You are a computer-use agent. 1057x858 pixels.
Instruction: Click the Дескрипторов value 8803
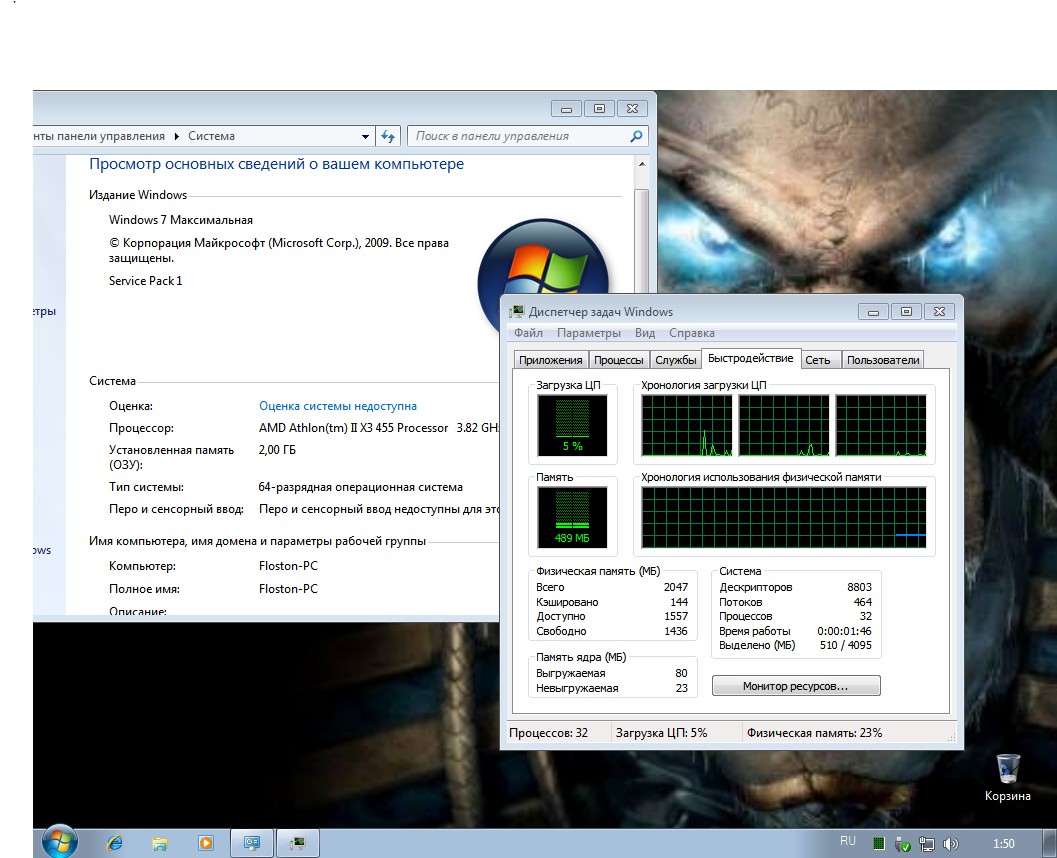pyautogui.click(x=859, y=587)
